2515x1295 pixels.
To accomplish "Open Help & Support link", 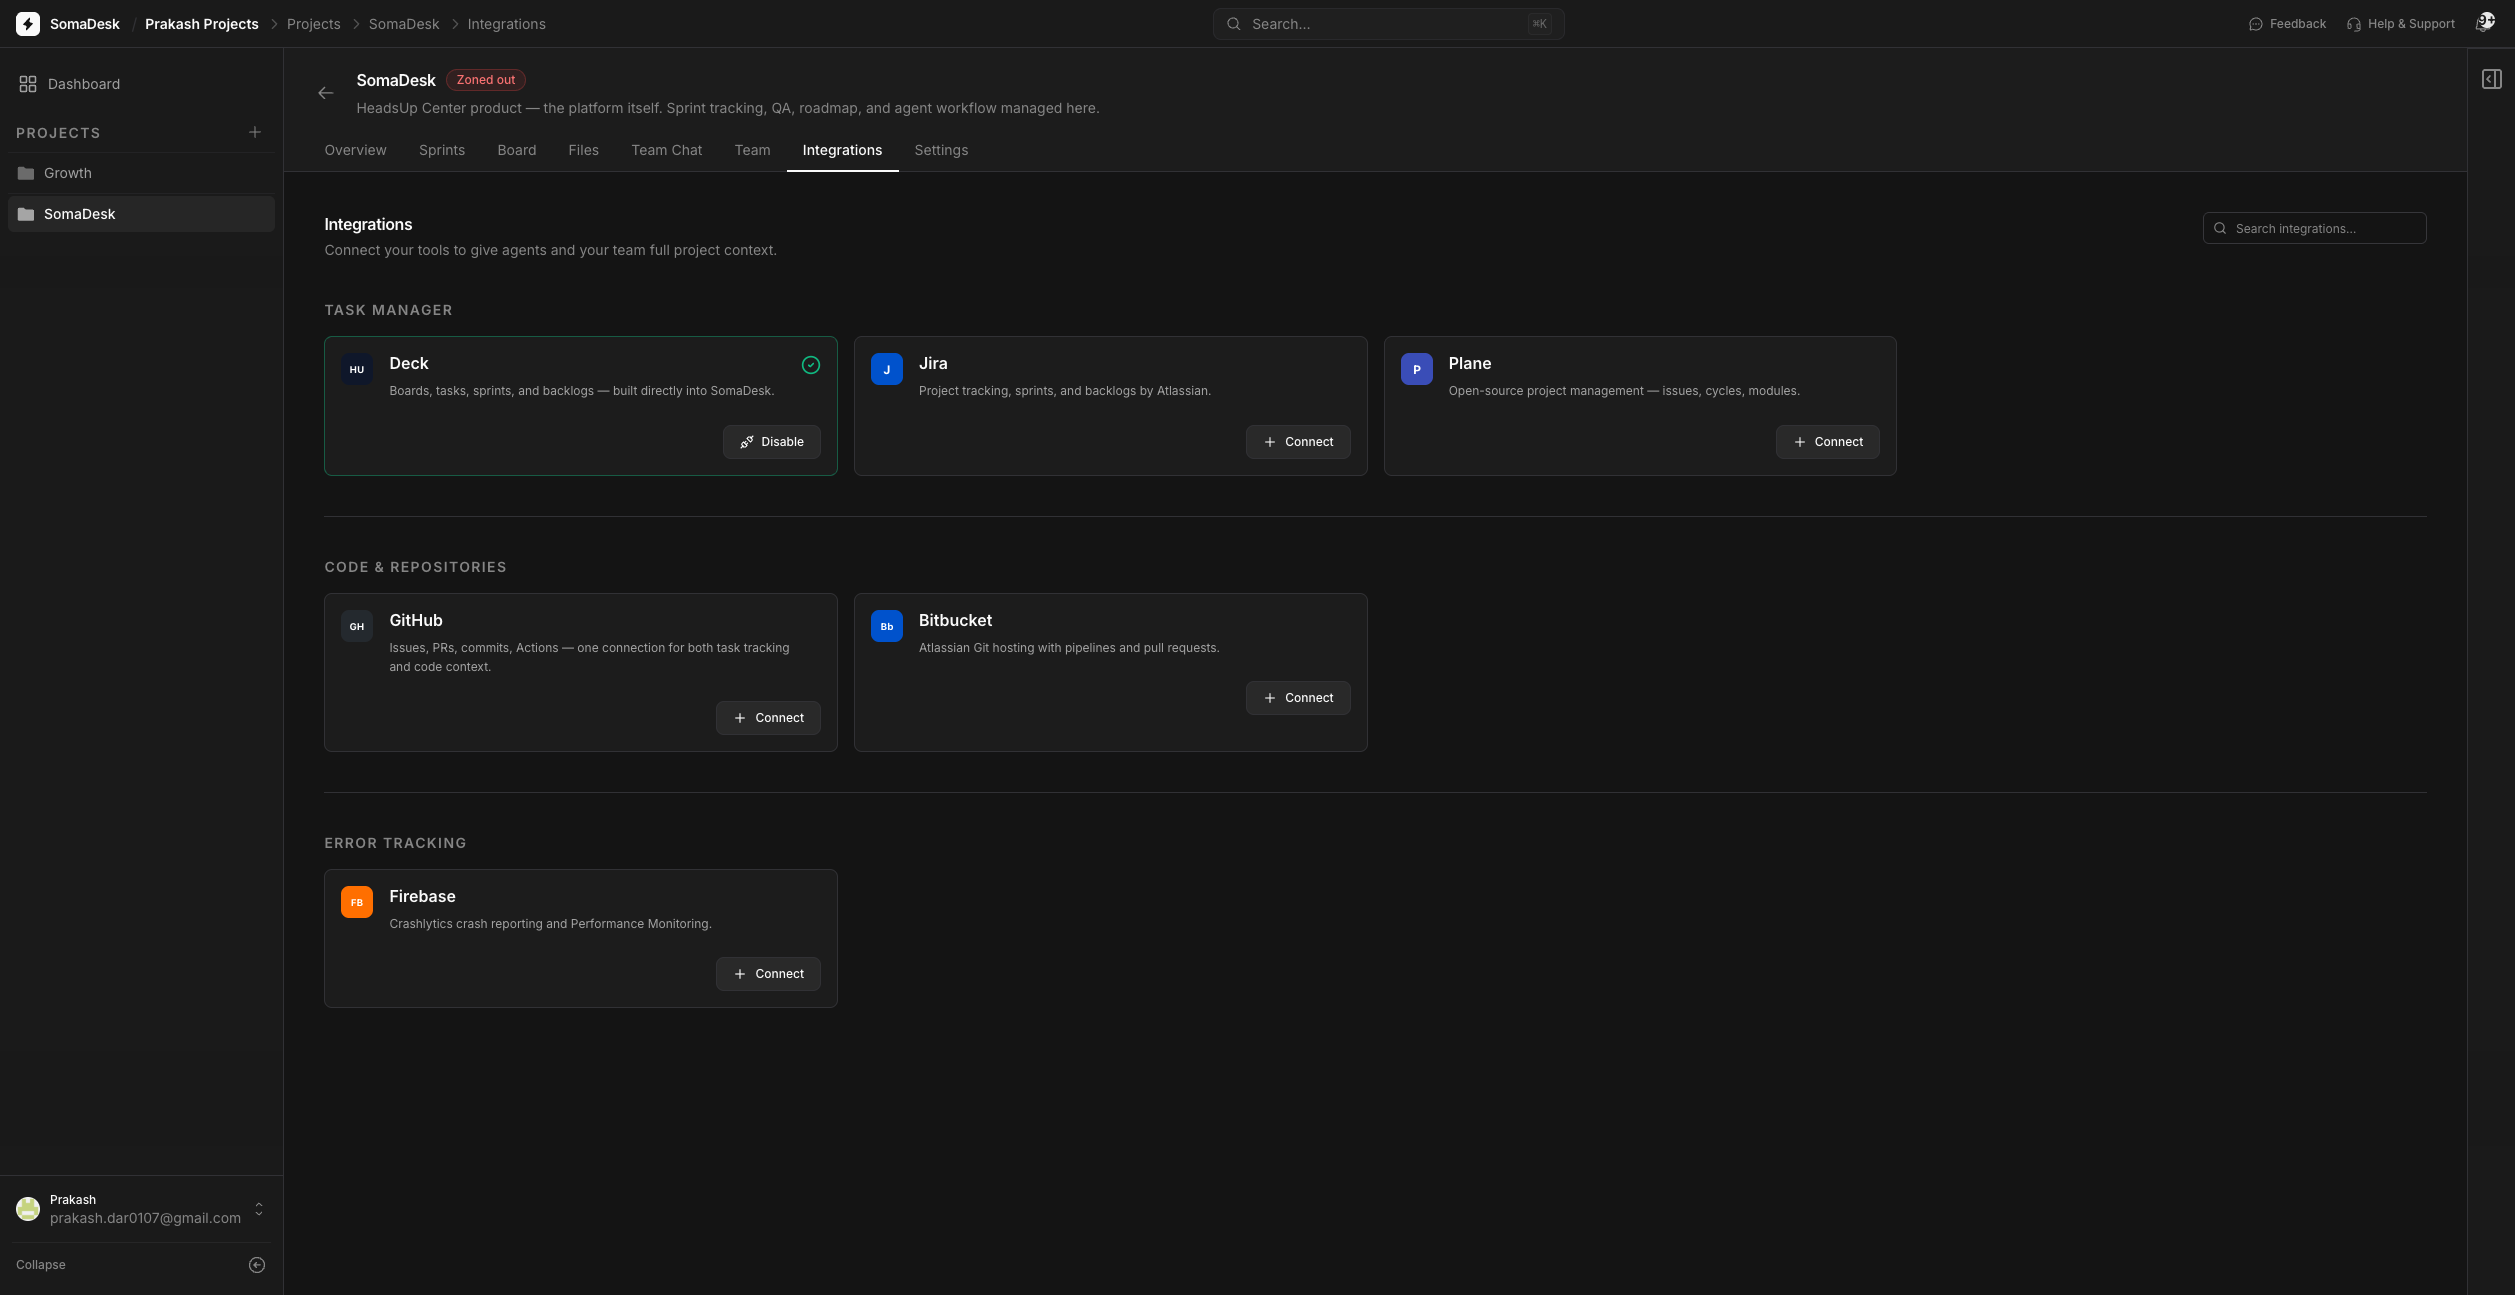I will [x=2400, y=24].
